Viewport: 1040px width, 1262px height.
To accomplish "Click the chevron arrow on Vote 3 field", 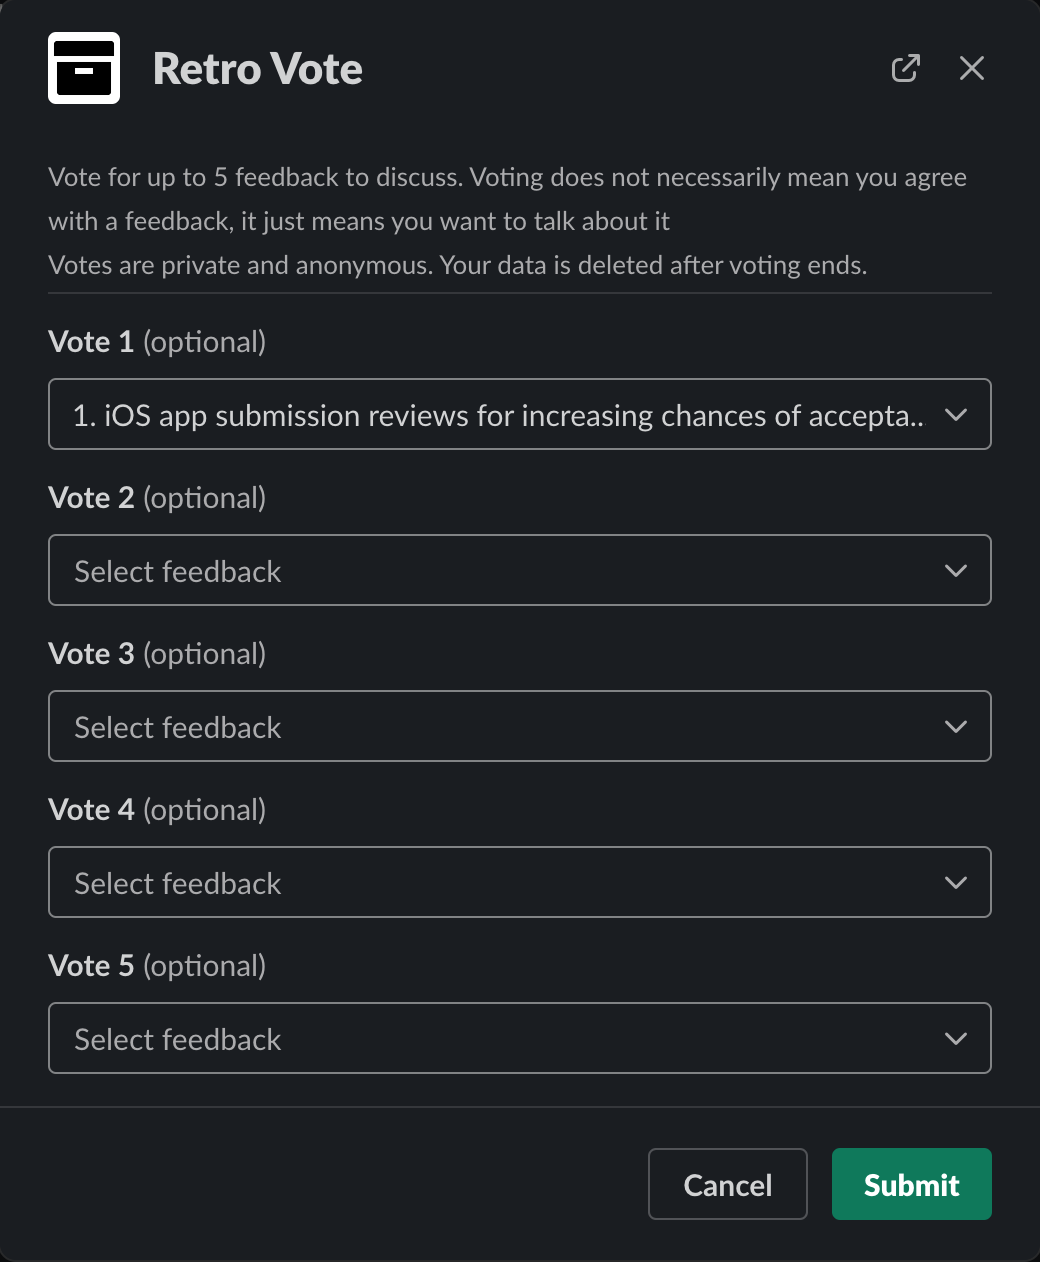I will pos(955,726).
